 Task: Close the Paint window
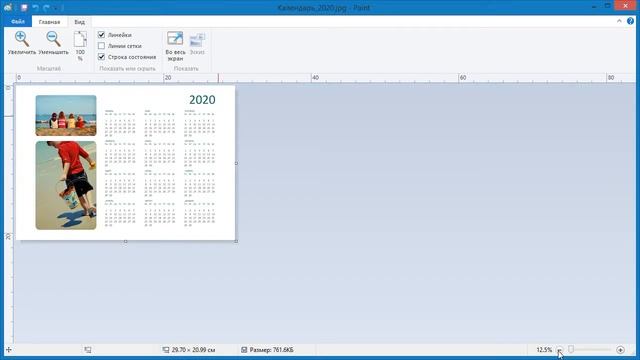[x=625, y=6]
